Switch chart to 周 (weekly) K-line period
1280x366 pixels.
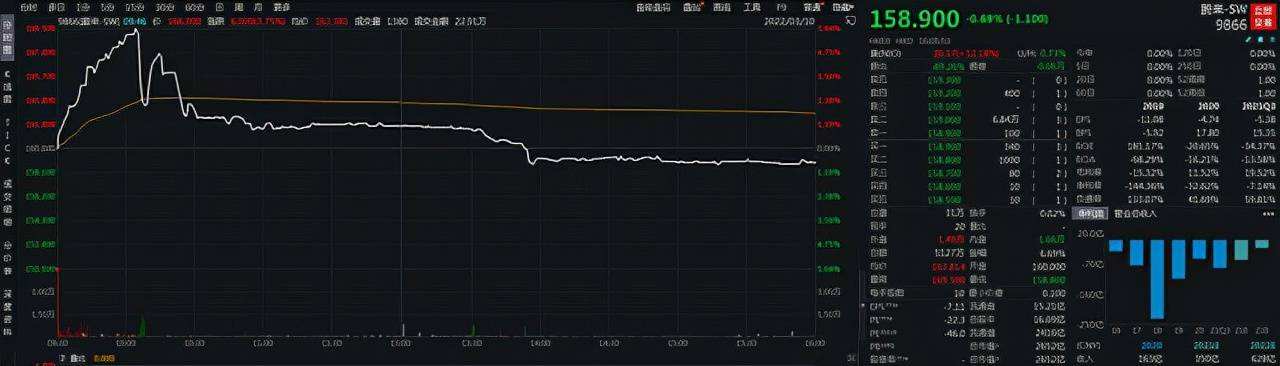[239, 7]
